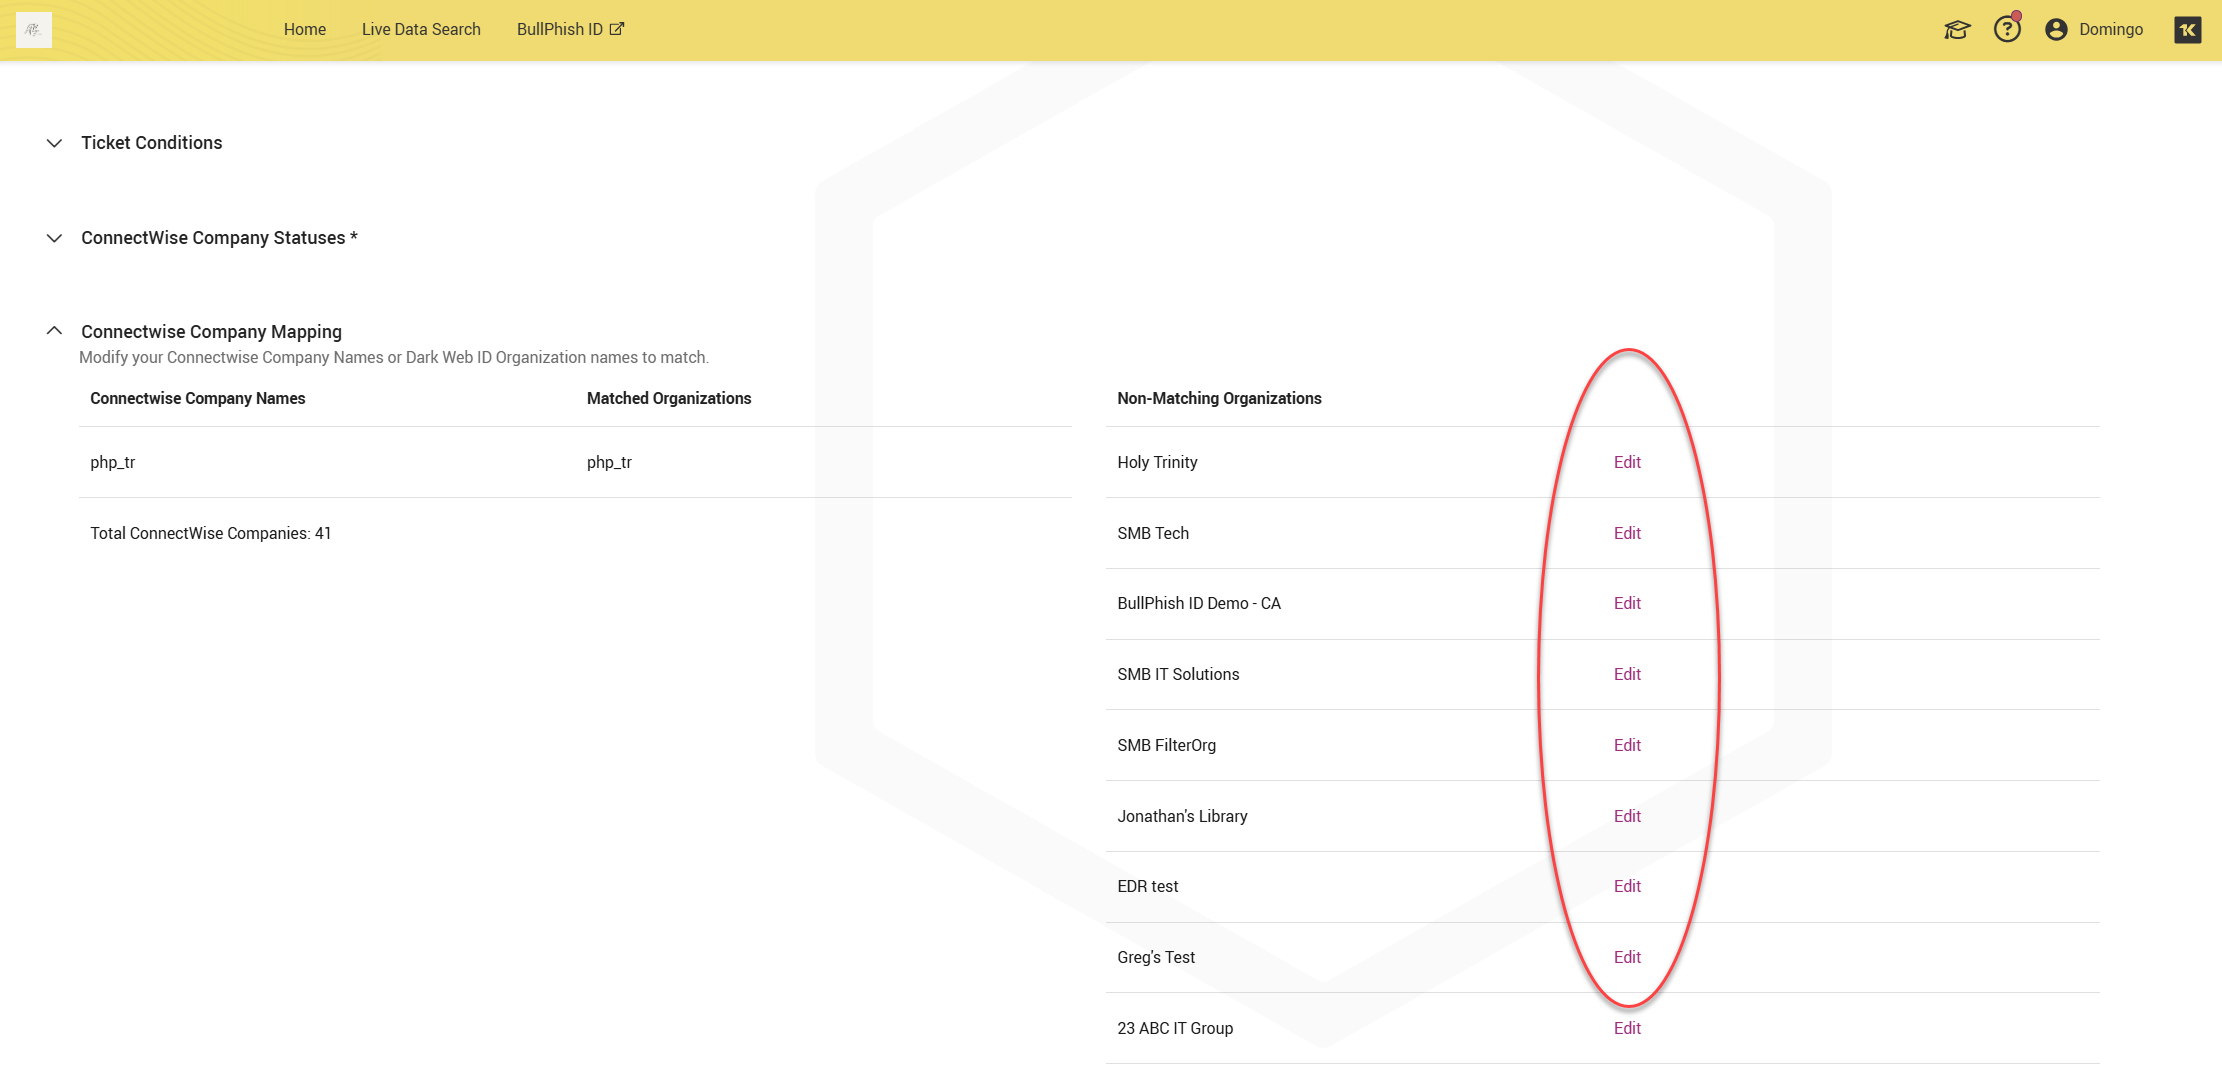Open the BullPhish ID link

(x=559, y=30)
